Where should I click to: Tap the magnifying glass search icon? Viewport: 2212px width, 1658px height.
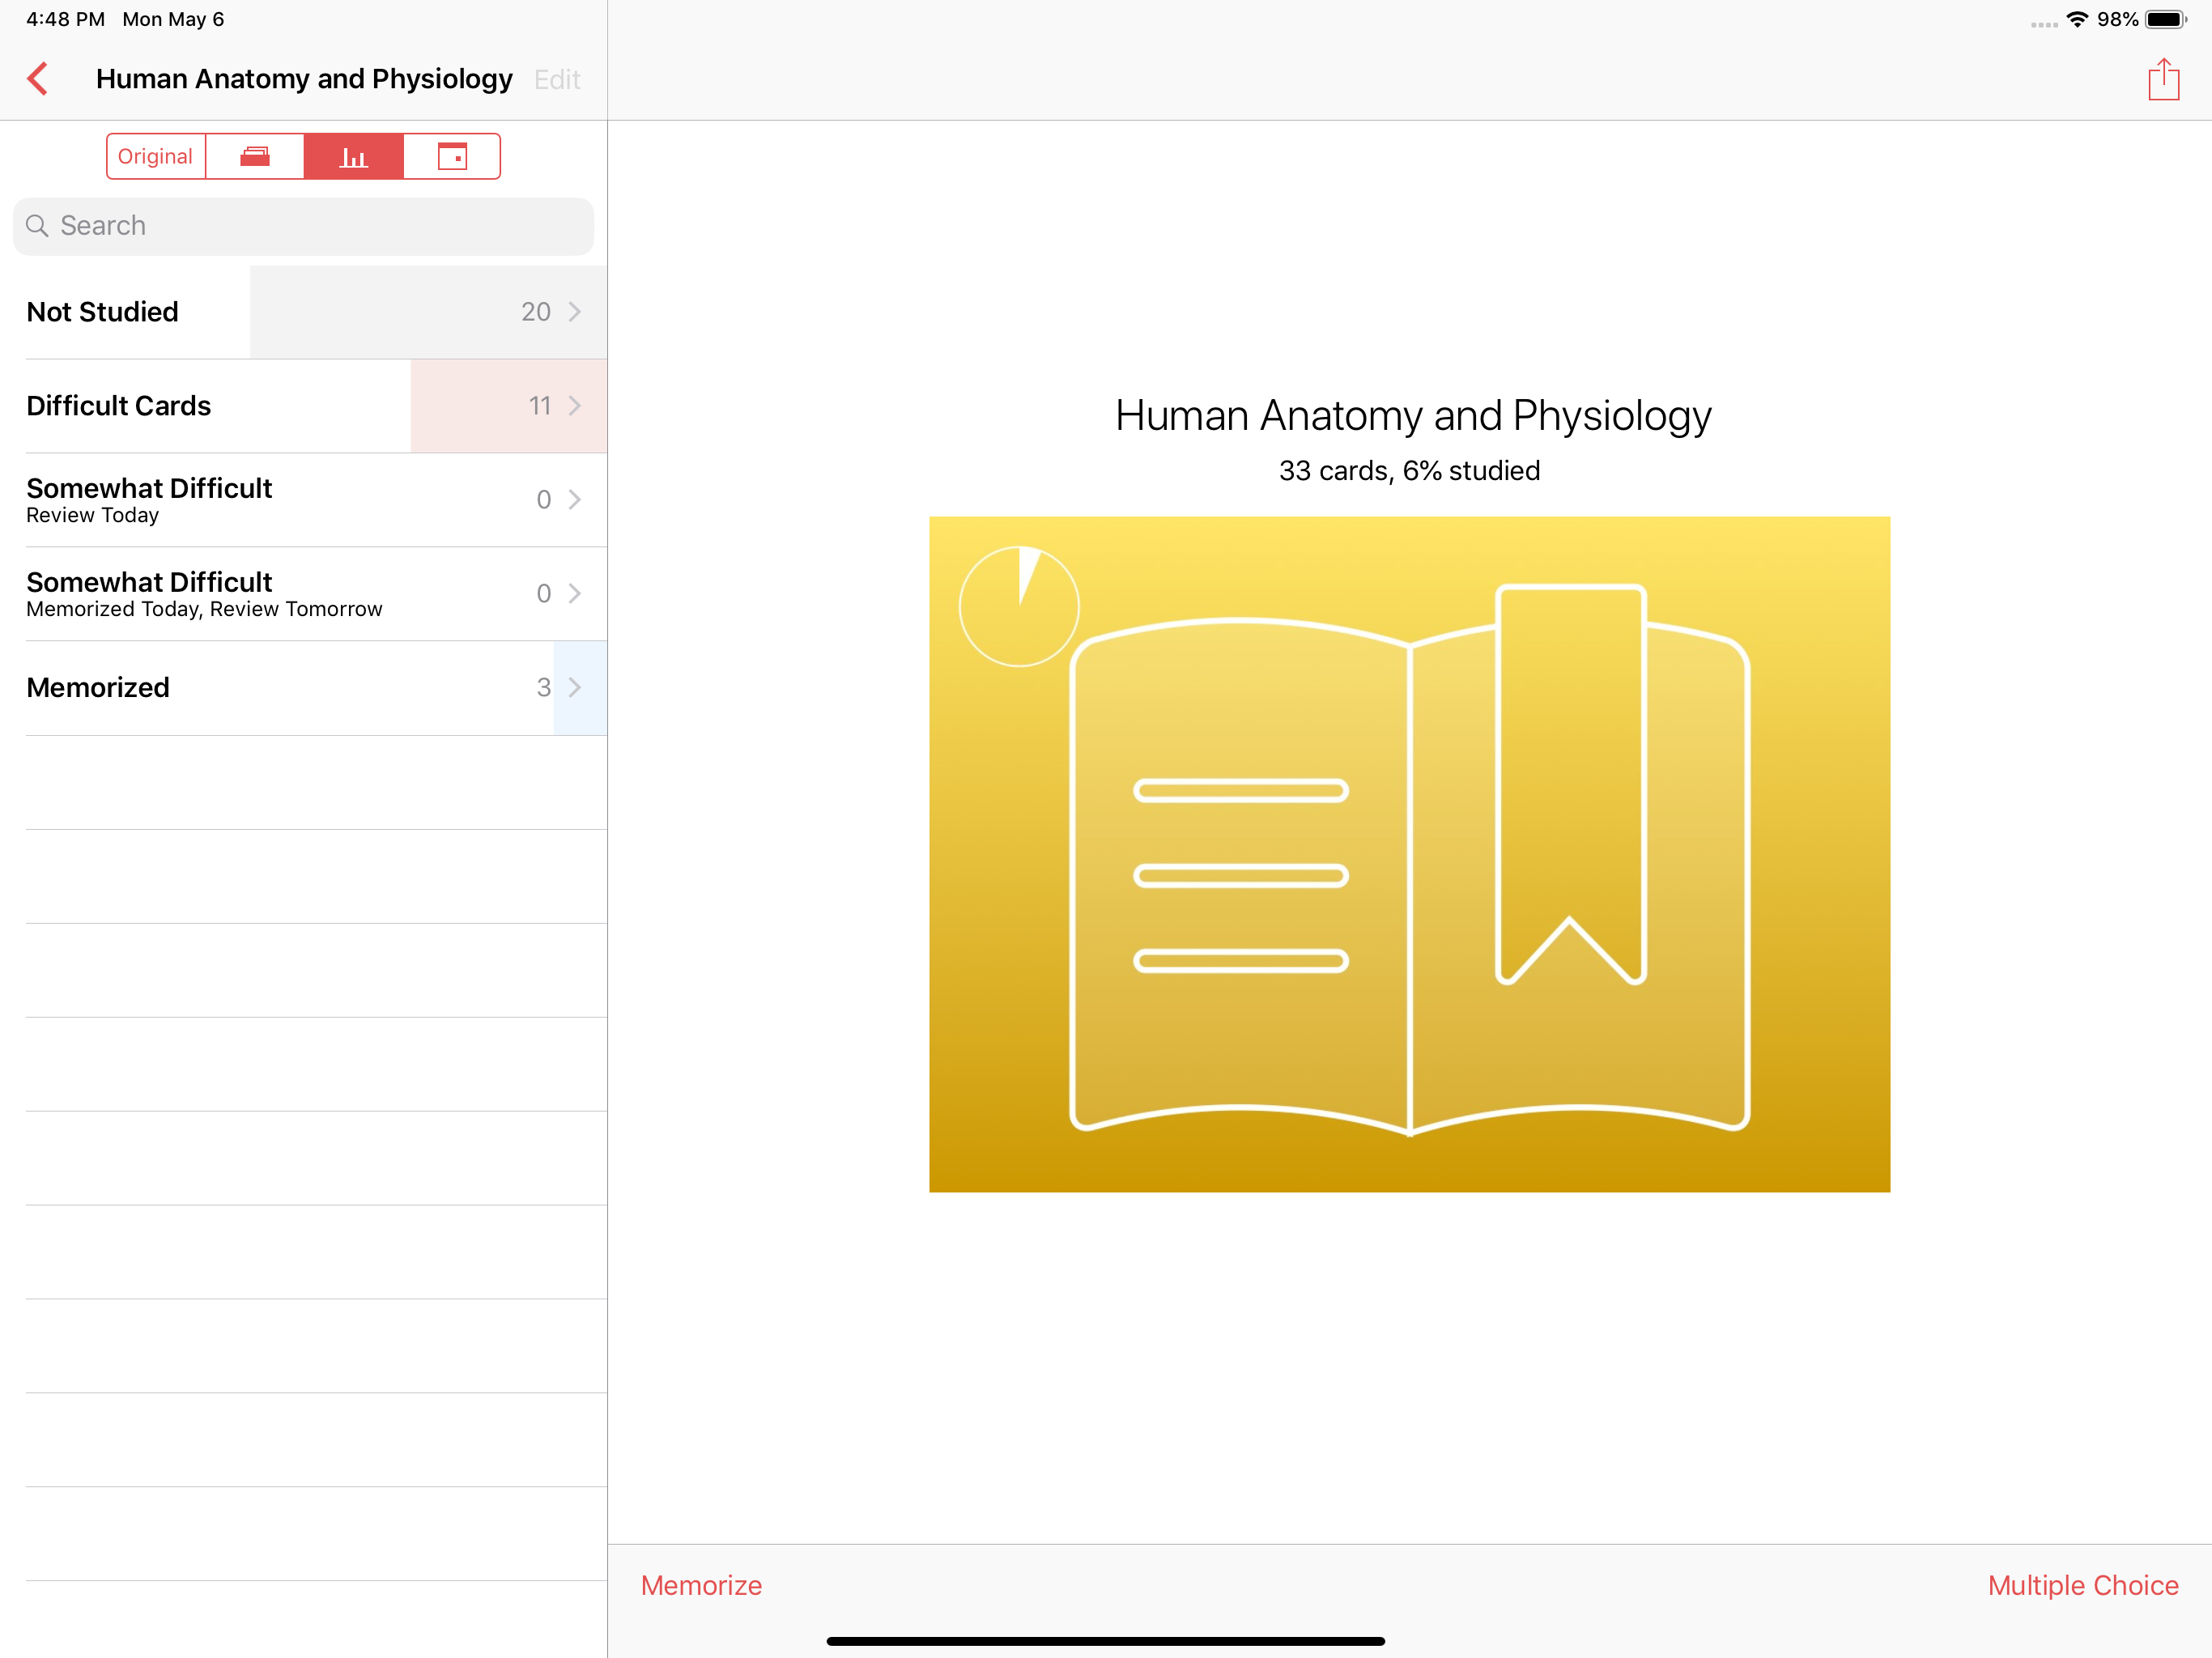point(37,226)
